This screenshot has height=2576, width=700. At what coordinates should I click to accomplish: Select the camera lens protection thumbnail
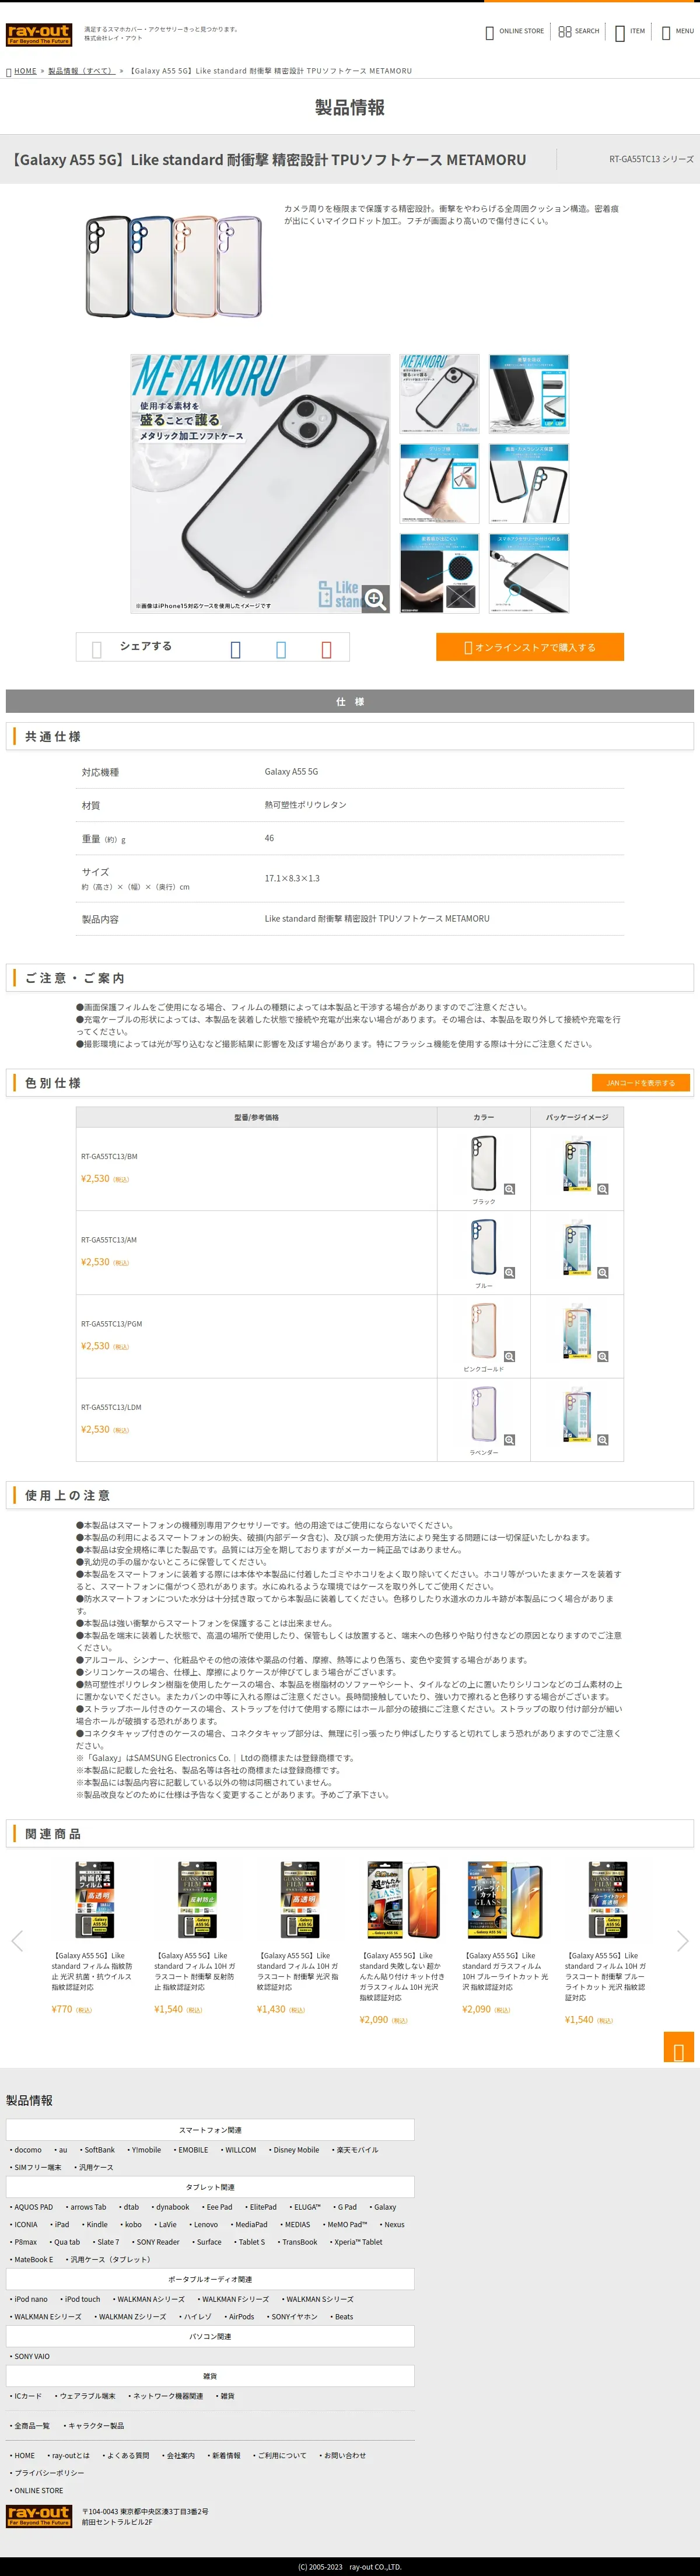point(529,483)
